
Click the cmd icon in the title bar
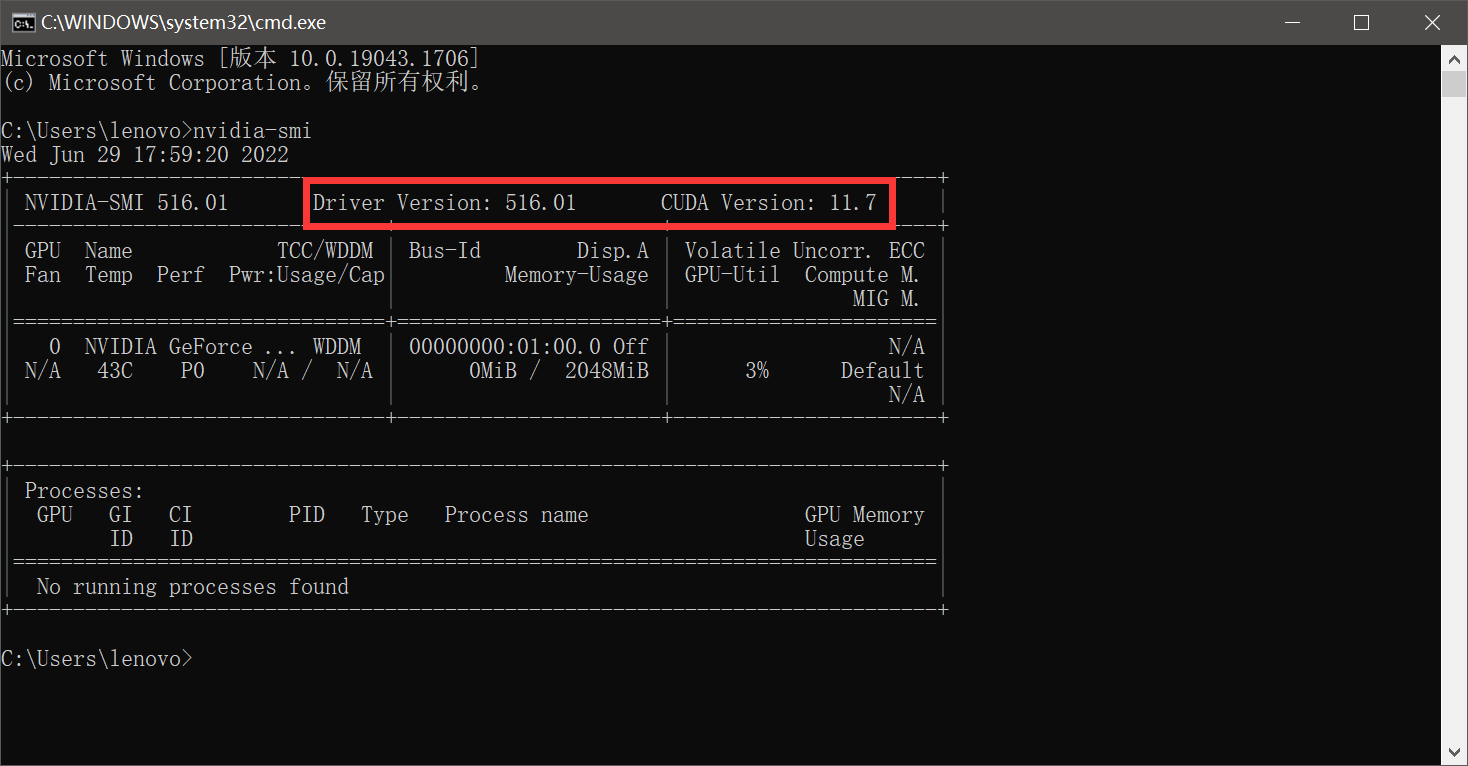pyautogui.click(x=22, y=22)
